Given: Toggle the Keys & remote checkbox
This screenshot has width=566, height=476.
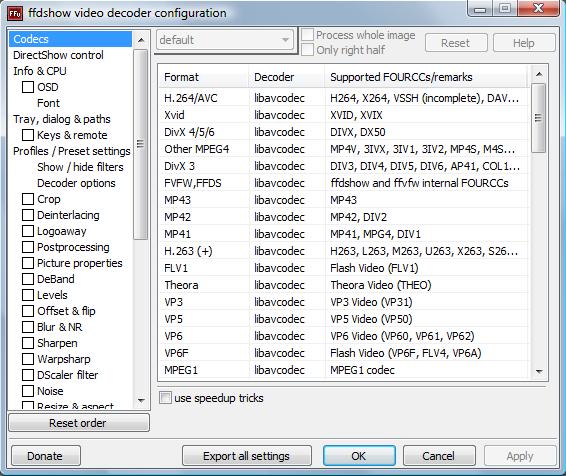Looking at the screenshot, I should click(28, 135).
